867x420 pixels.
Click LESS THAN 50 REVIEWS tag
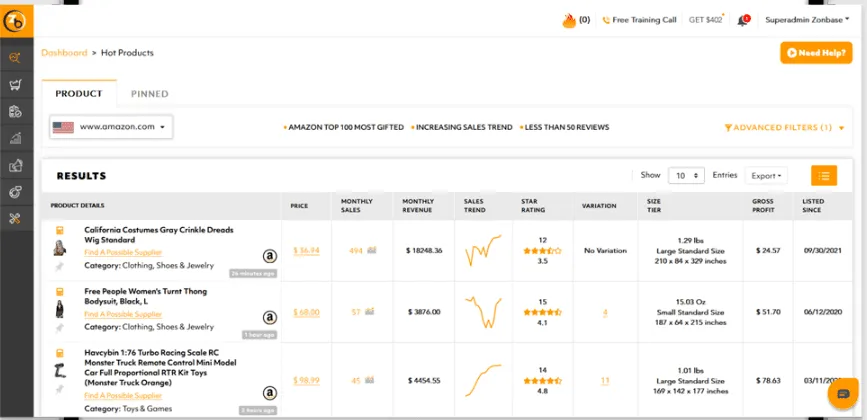564,128
